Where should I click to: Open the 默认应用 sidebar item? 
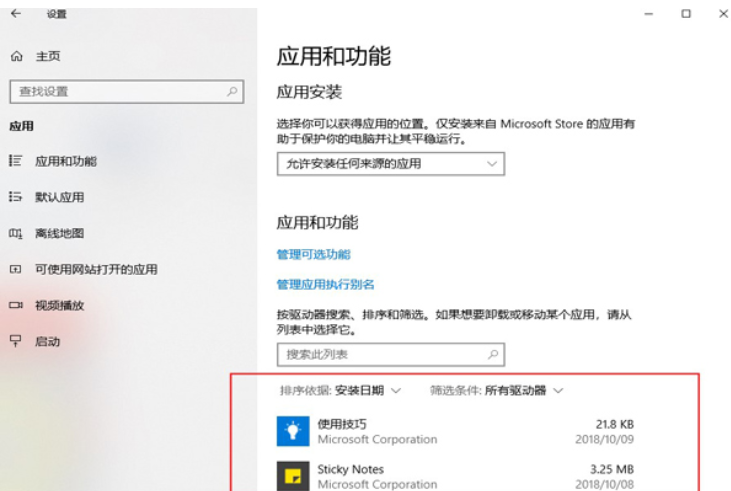(x=60, y=197)
